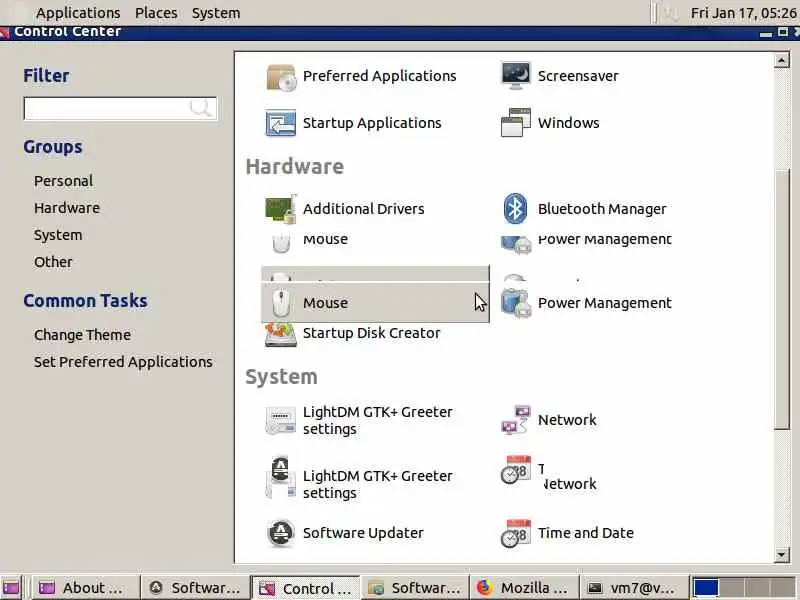The height and width of the screenshot is (600, 800).
Task: Click the "Bluetooth Manager" label
Action: (x=602, y=209)
